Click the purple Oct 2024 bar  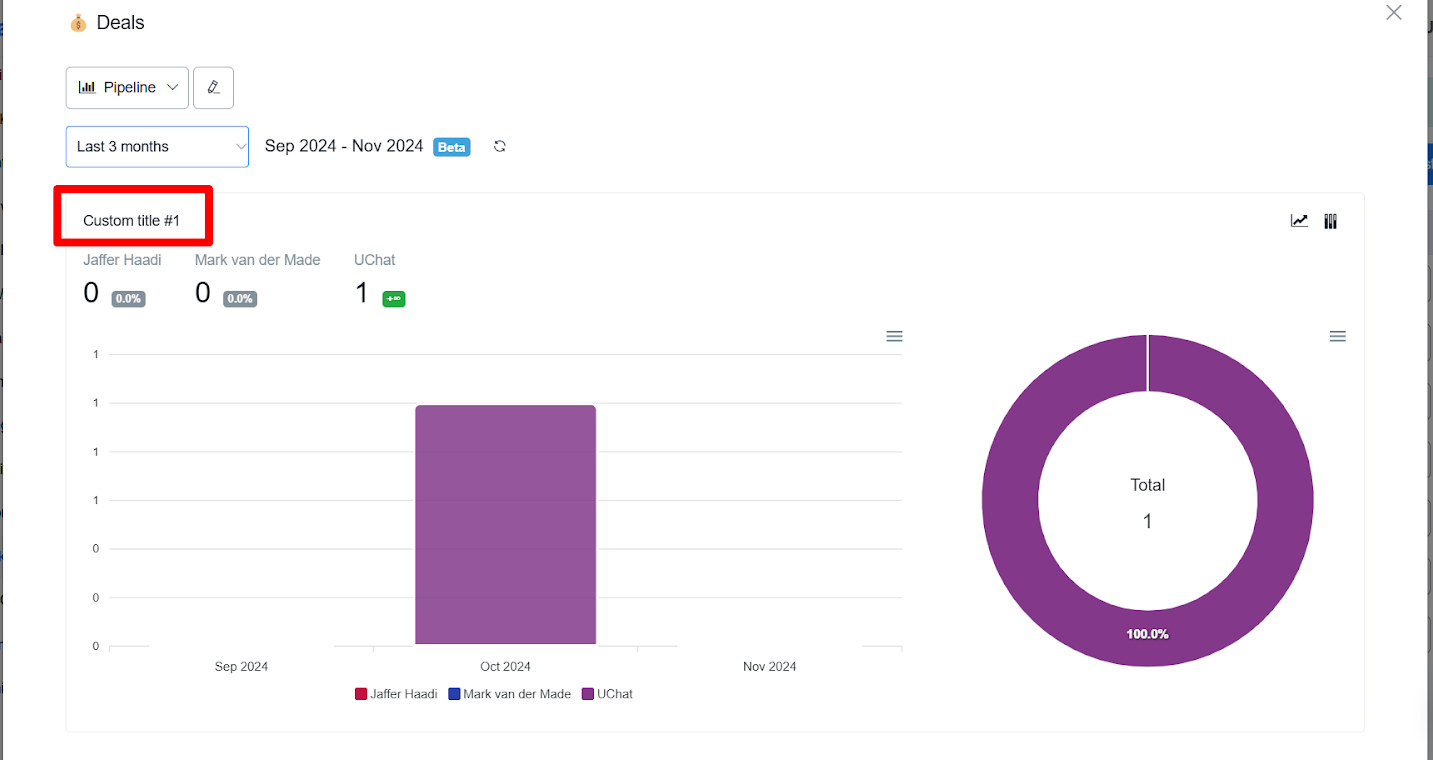(x=506, y=525)
